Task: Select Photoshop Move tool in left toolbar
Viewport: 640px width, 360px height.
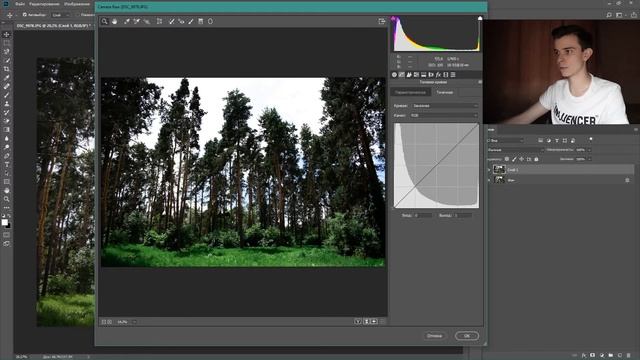Action: point(7,34)
